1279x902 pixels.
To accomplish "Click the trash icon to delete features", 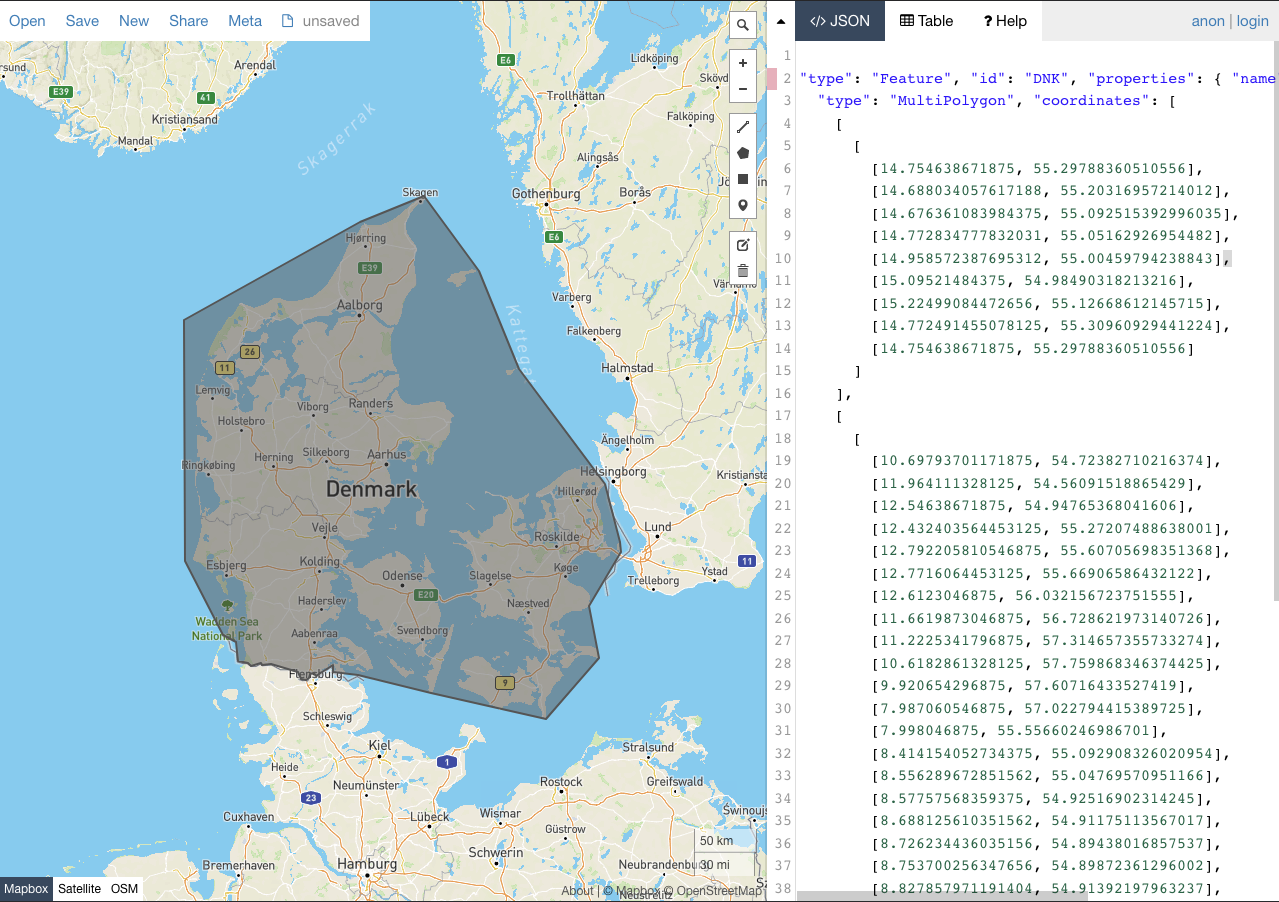I will tap(742, 270).
